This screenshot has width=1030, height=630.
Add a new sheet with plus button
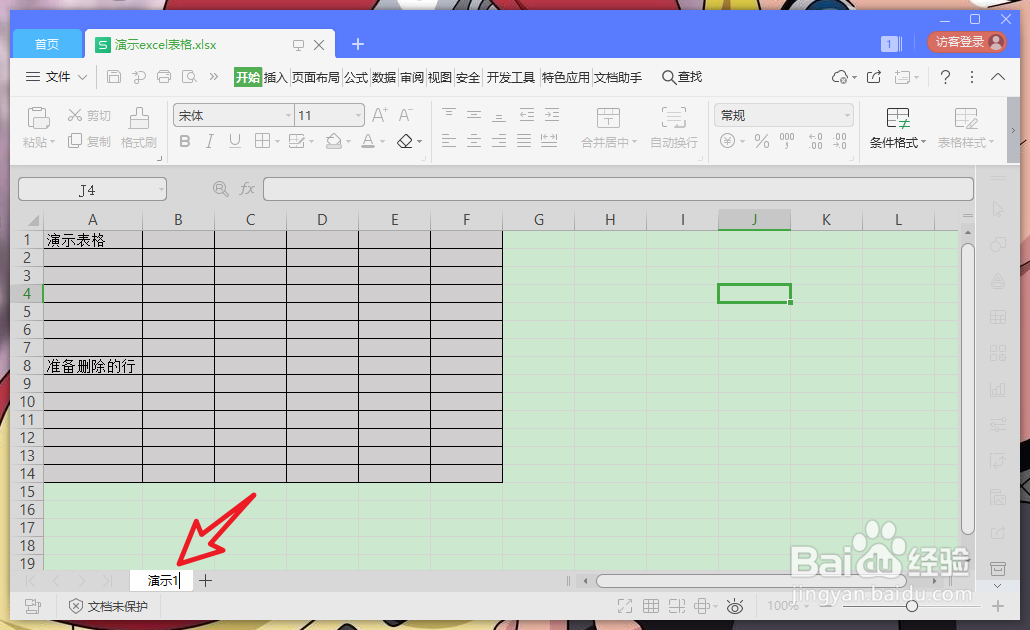(x=206, y=581)
